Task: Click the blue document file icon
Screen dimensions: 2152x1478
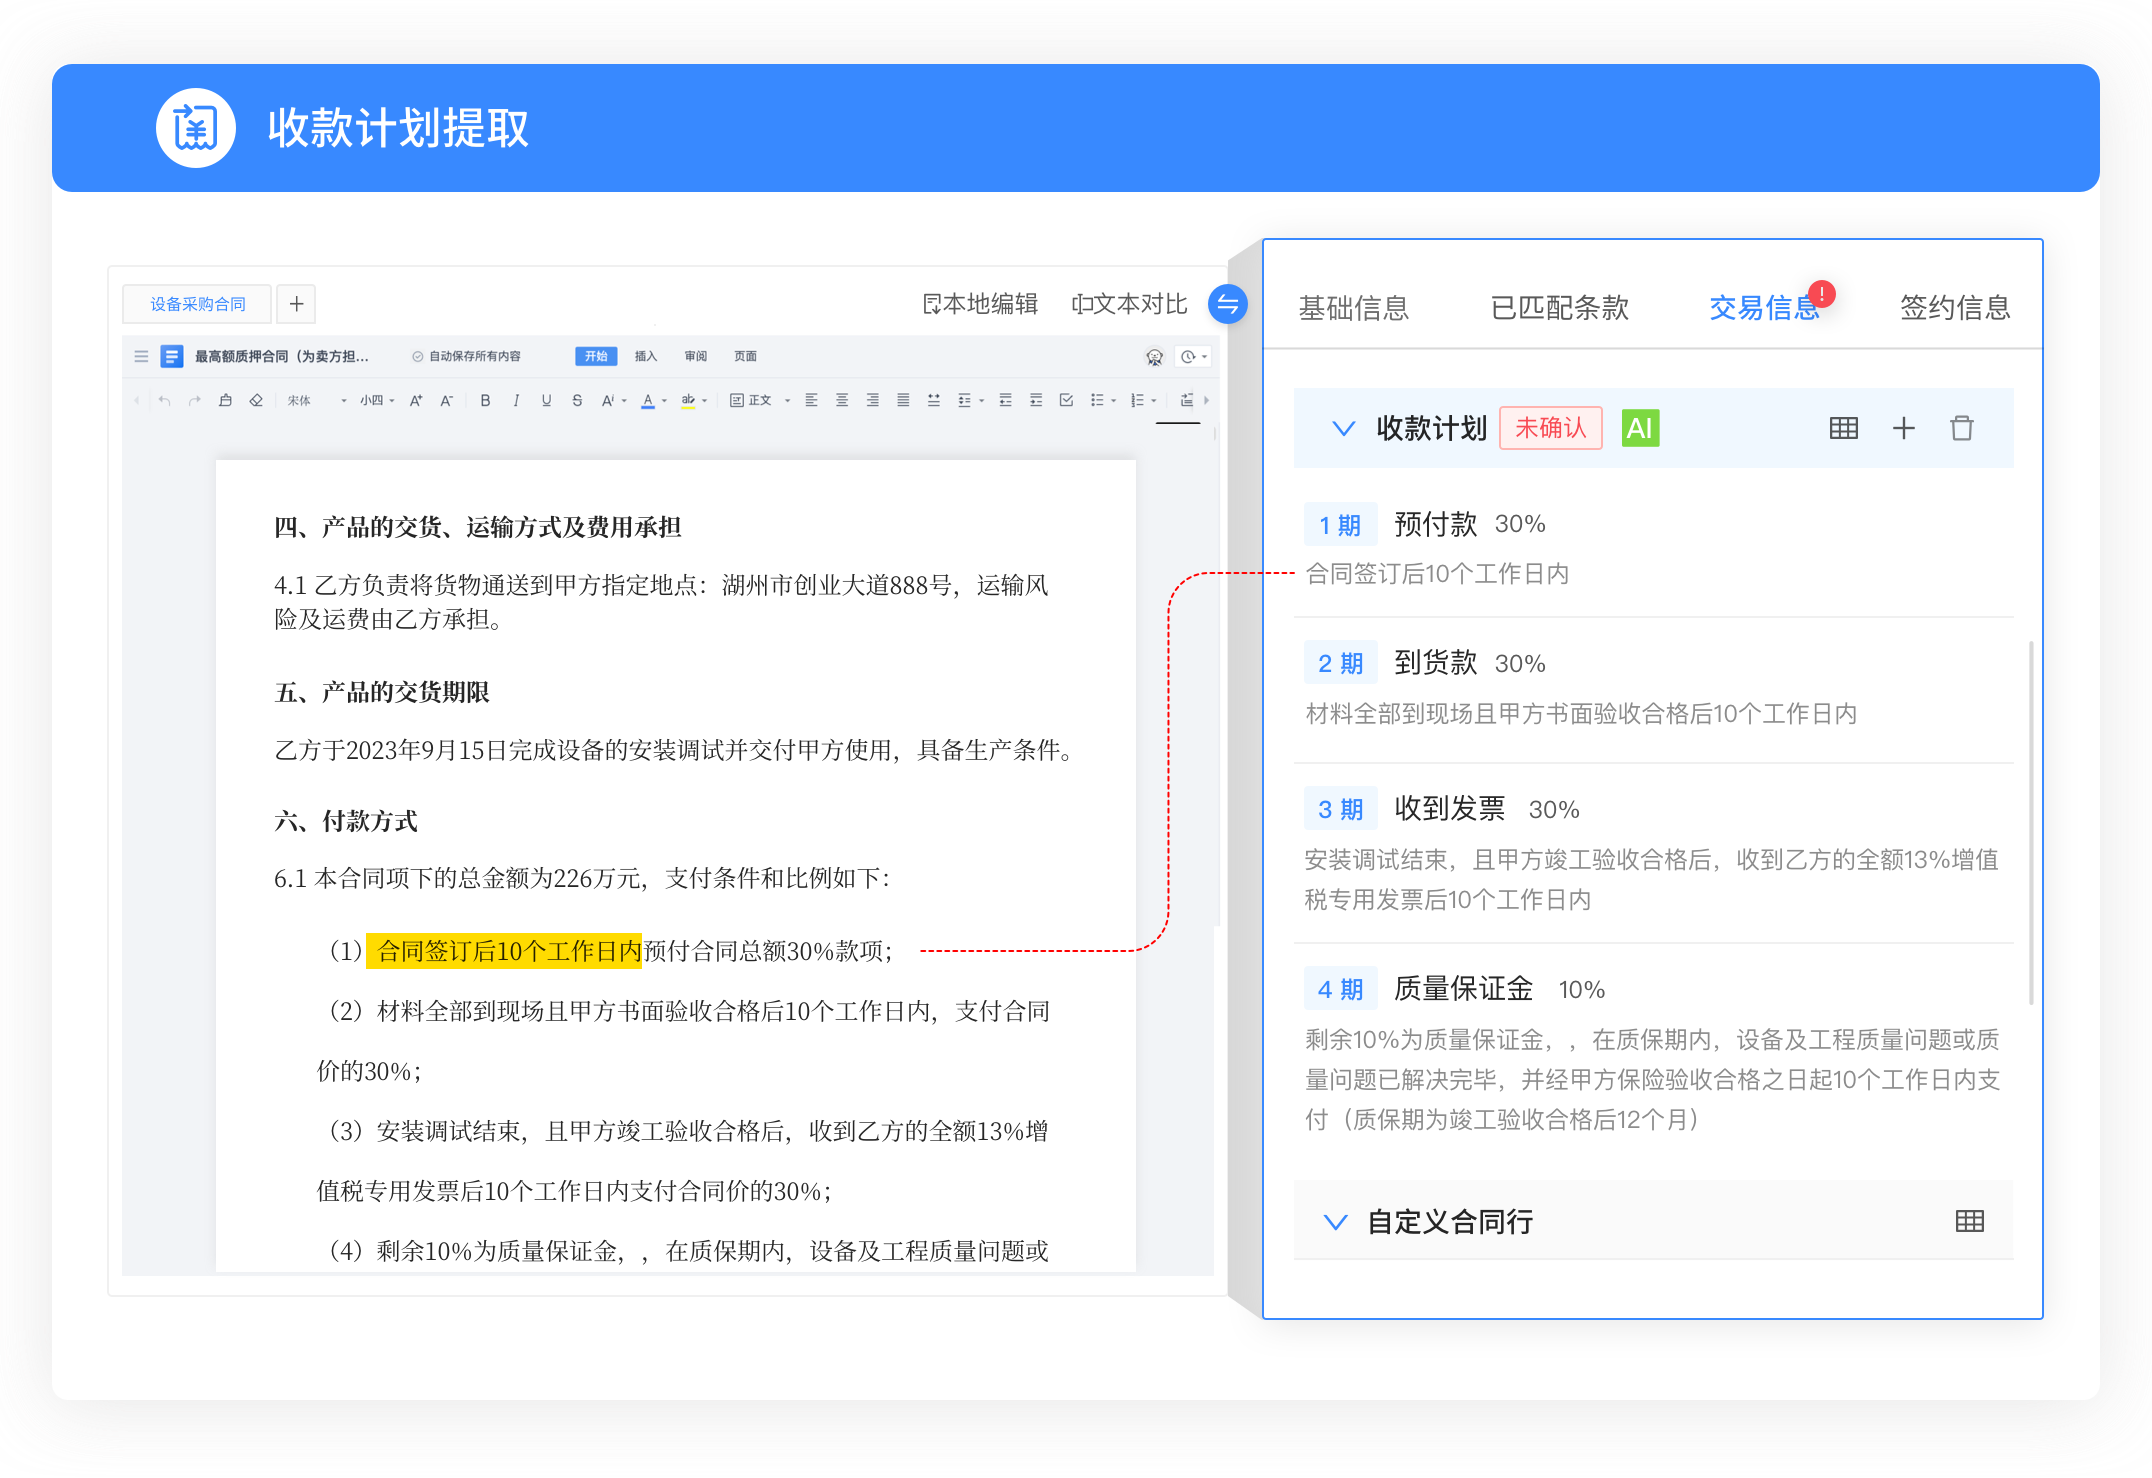Action: tap(172, 356)
